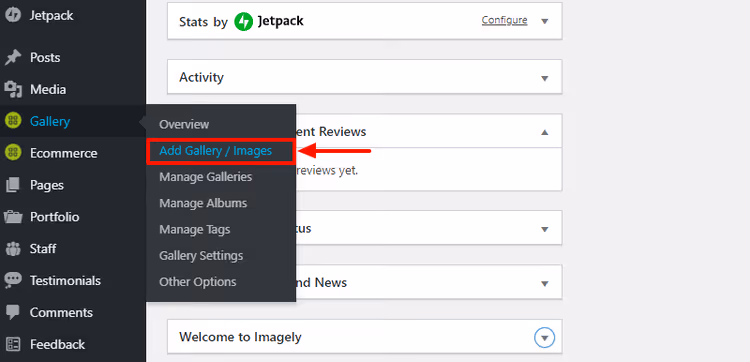Image resolution: width=750 pixels, height=362 pixels.
Task: Open Manage Albums from the submenu
Action: (203, 203)
